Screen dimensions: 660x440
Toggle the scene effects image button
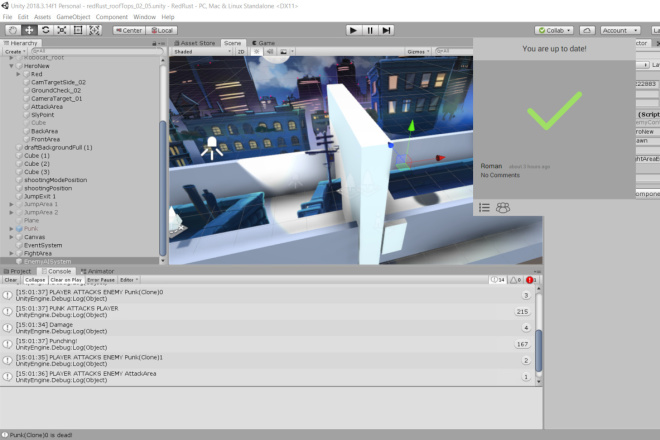284,51
